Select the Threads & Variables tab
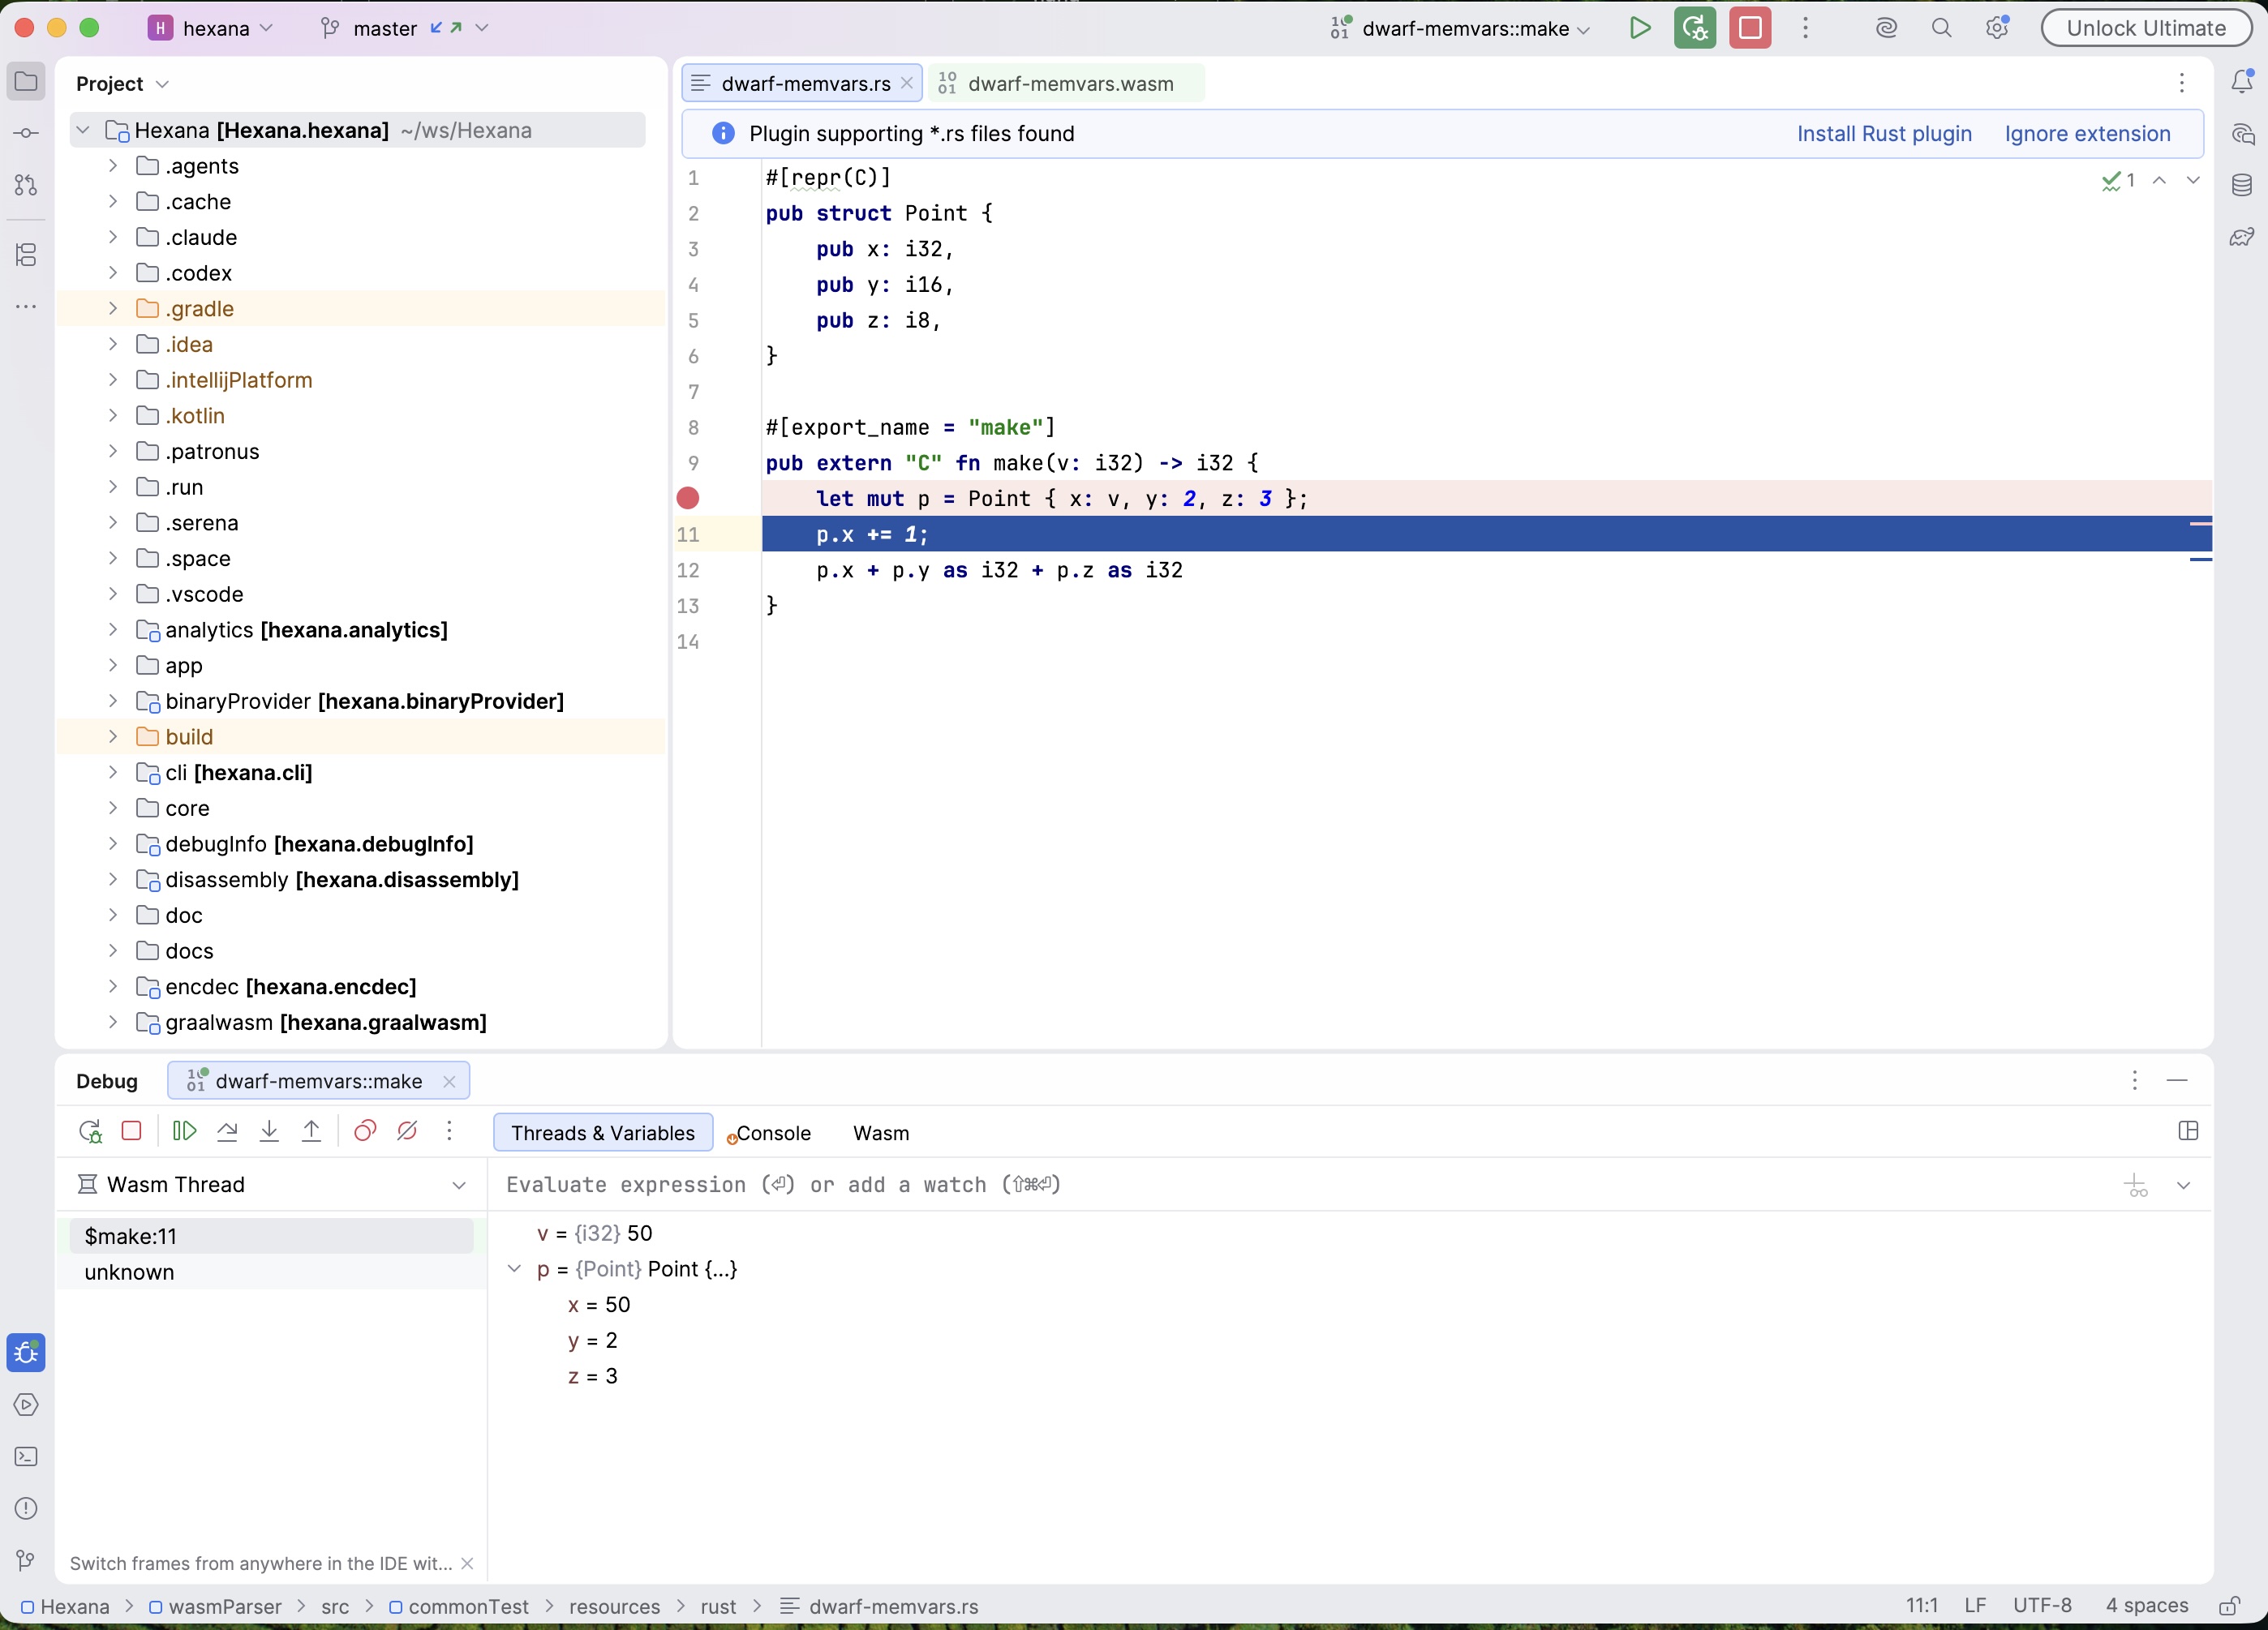Screen dimensions: 2268x1630 (x=603, y=1133)
